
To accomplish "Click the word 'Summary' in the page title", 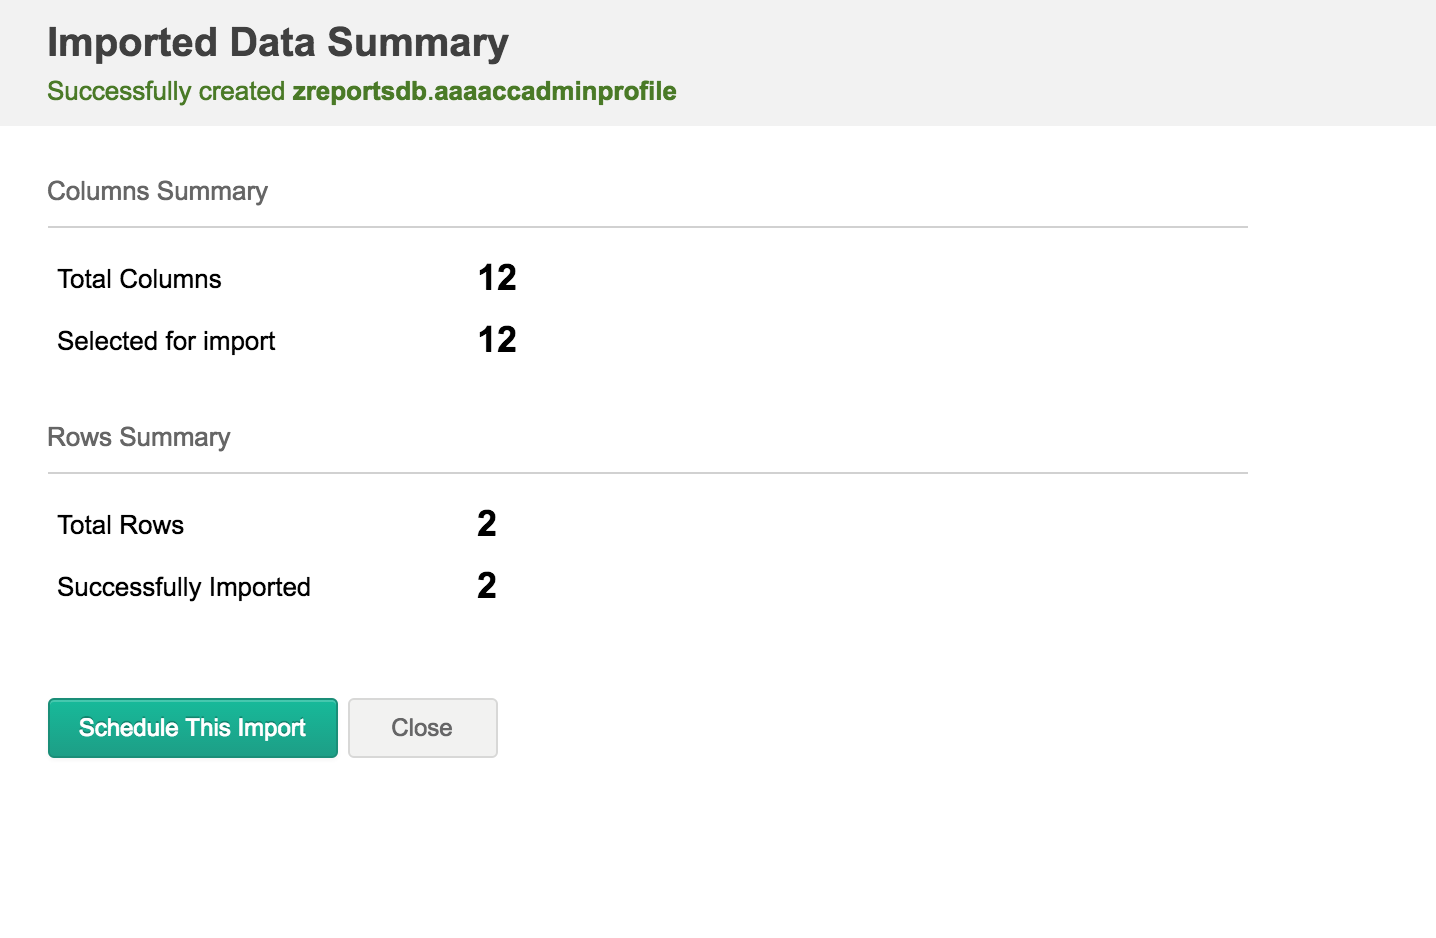I will pos(417,43).
